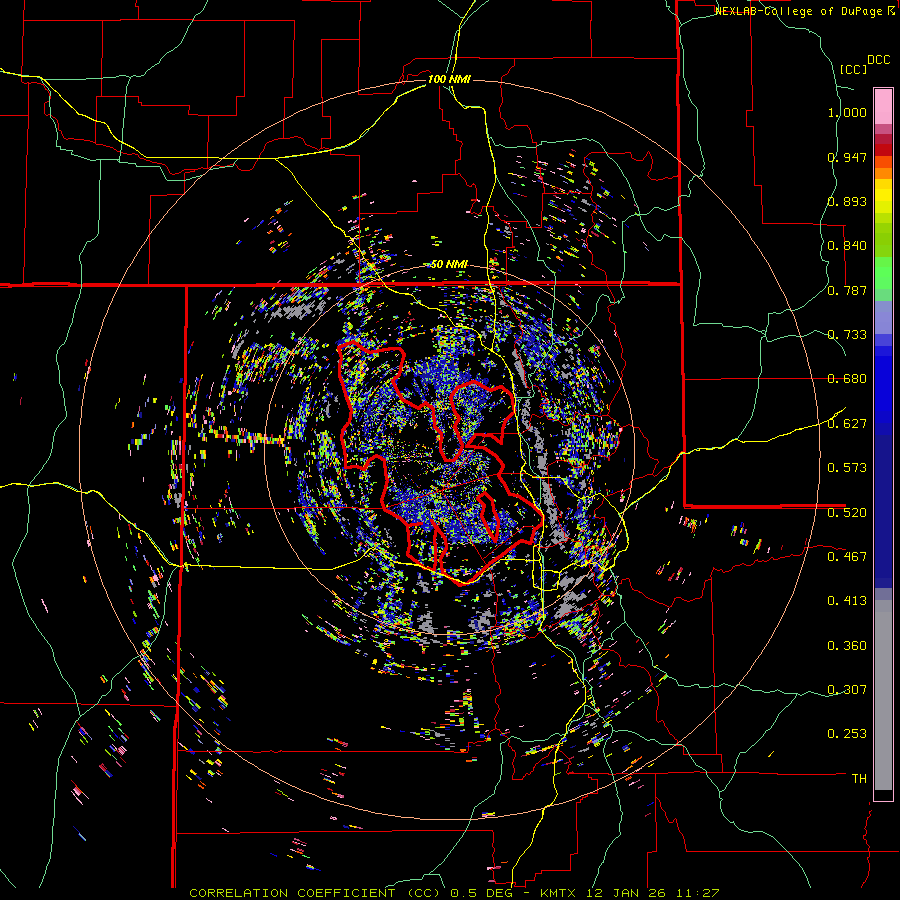This screenshot has width=900, height=900.
Task: Click the 50 NMI range ring label
Action: (449, 264)
